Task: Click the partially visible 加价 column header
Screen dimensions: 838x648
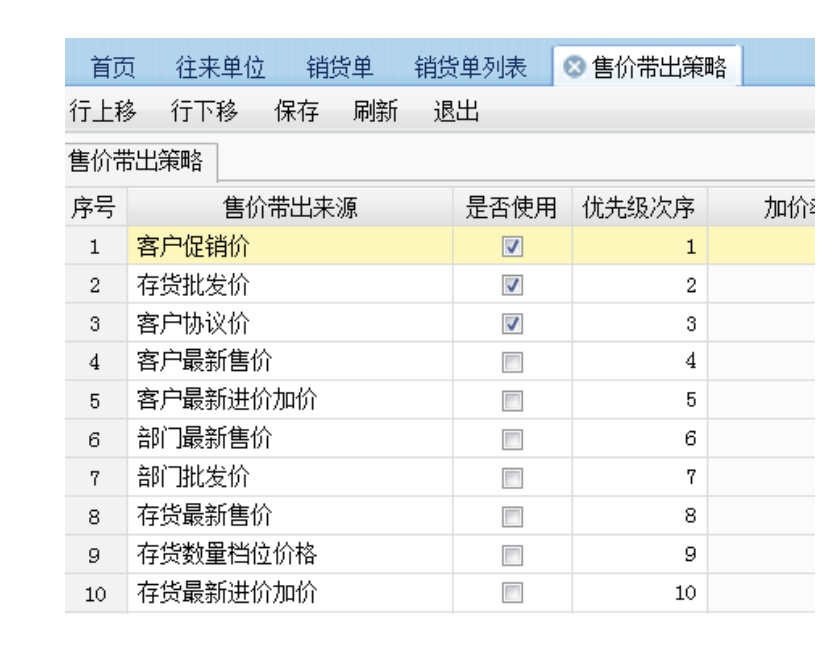Action: pyautogui.click(x=762, y=207)
